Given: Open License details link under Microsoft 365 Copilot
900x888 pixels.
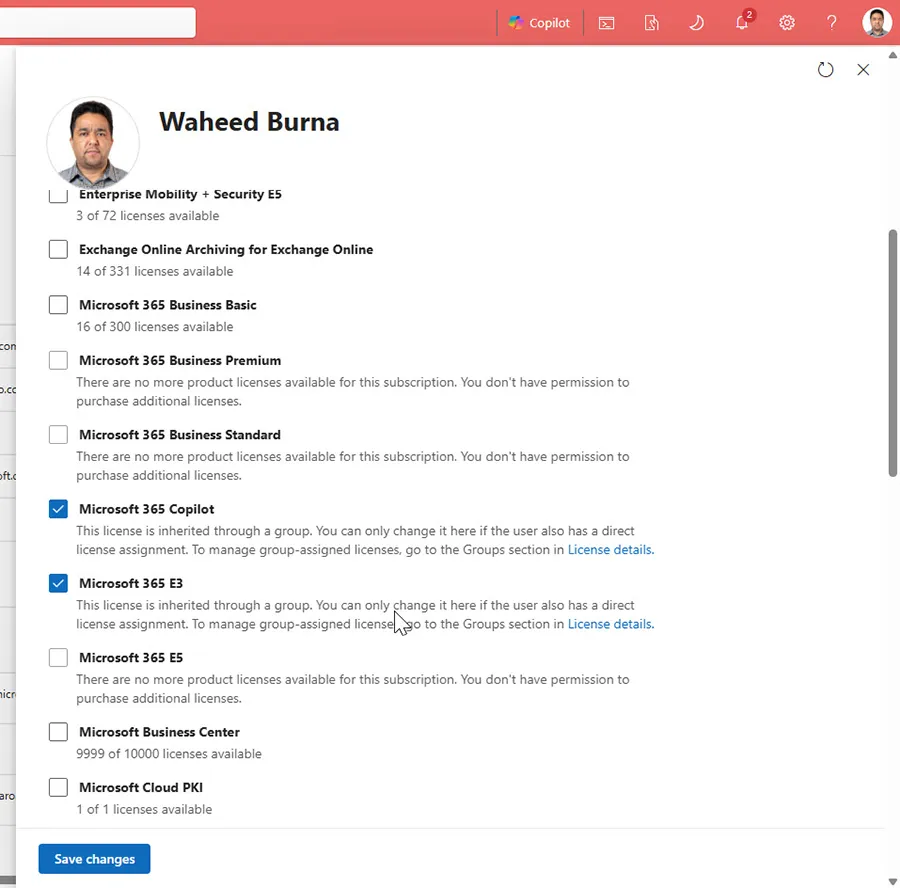Looking at the screenshot, I should pyautogui.click(x=611, y=550).
